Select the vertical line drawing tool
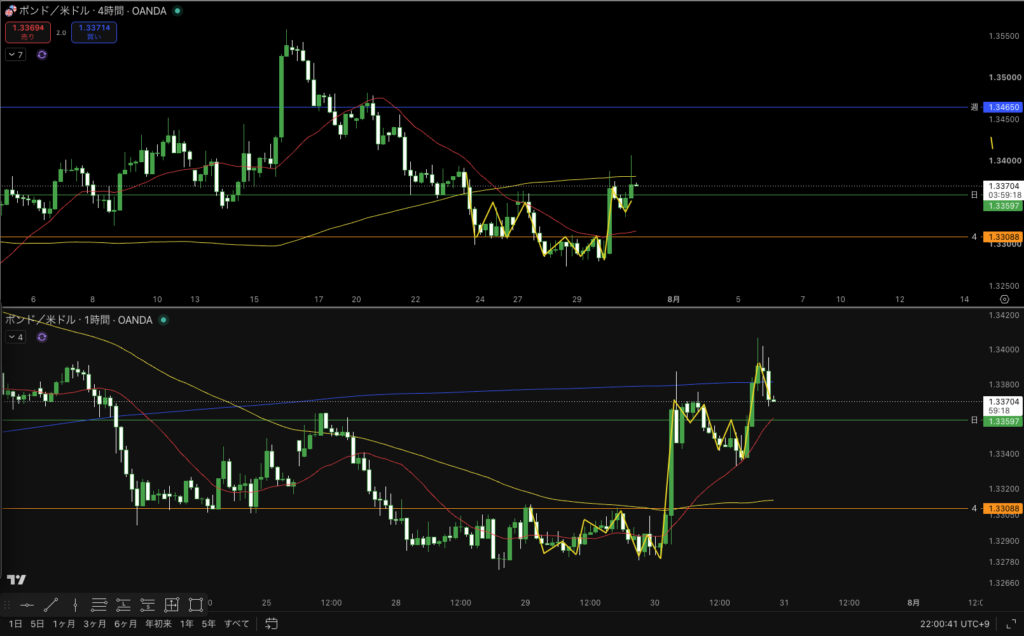1024x636 pixels. pos(75,605)
